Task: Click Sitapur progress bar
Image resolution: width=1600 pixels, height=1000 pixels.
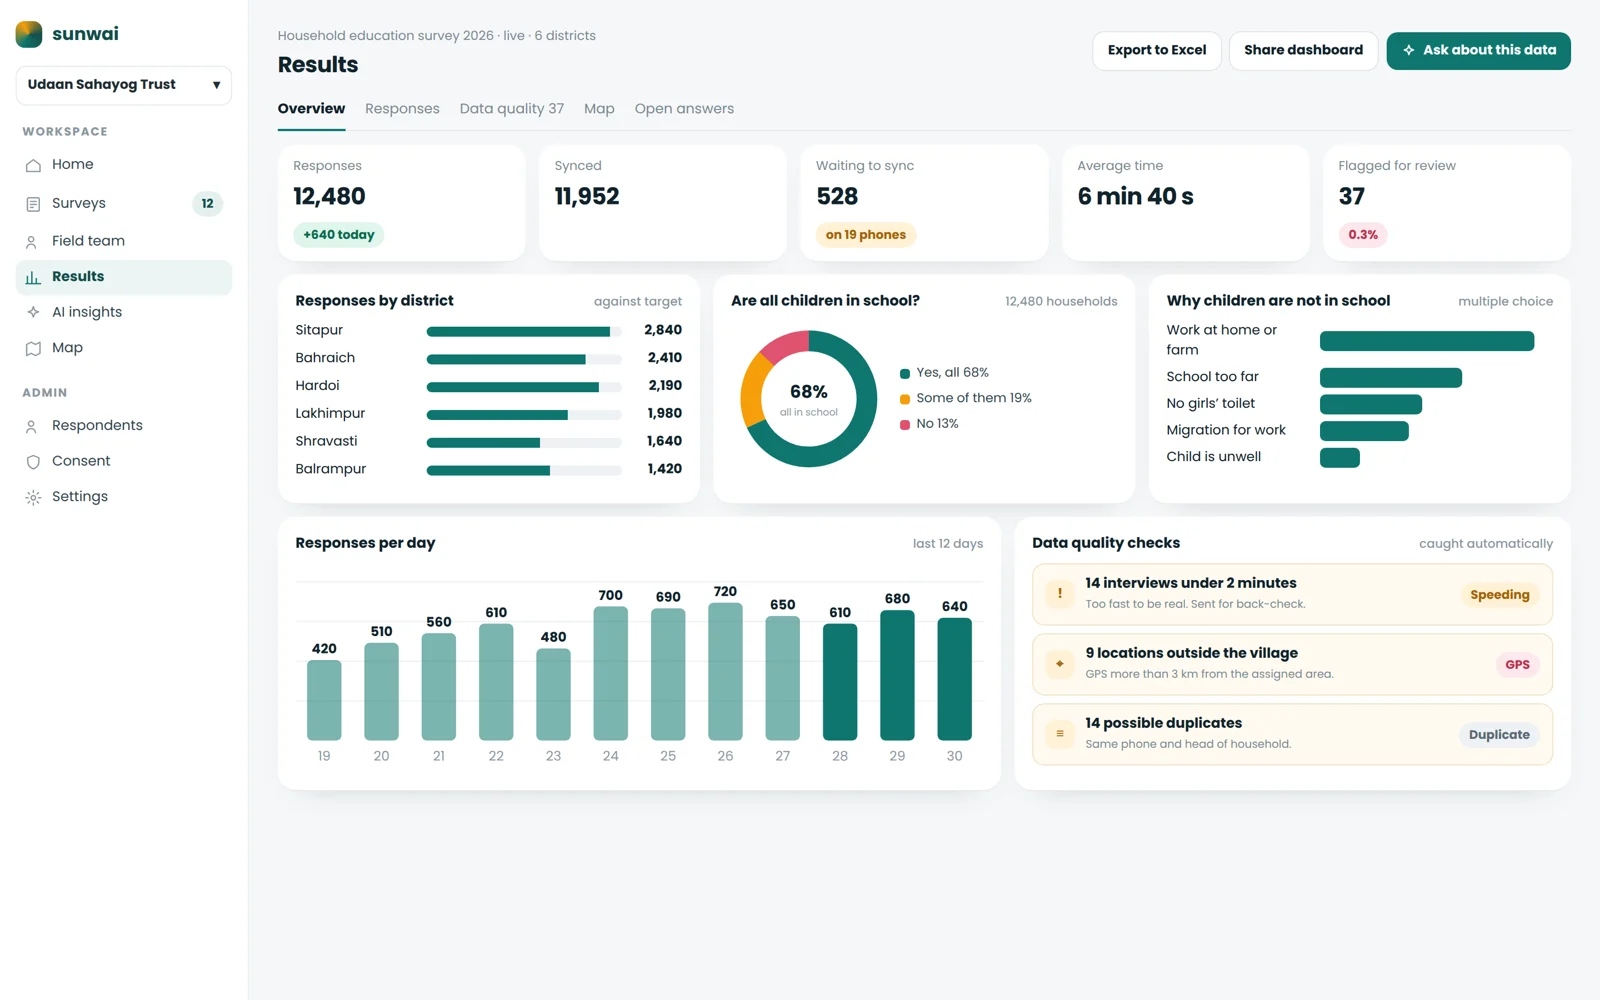Action: tap(524, 331)
